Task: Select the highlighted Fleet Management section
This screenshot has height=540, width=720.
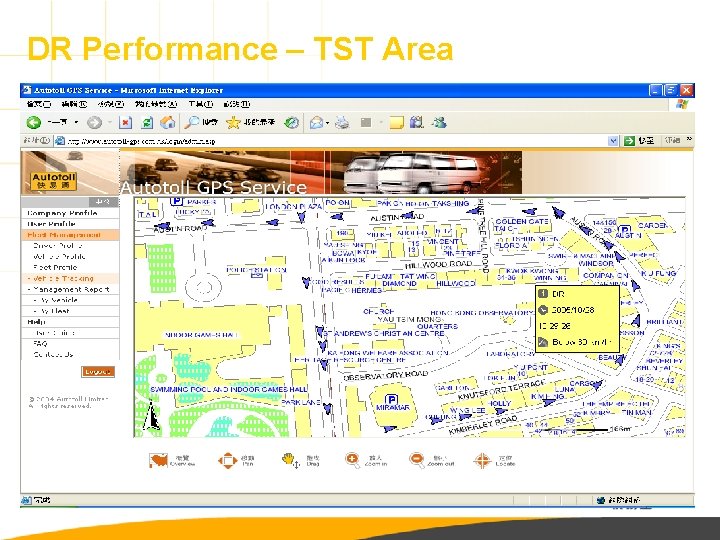Action: pyautogui.click(x=70, y=235)
